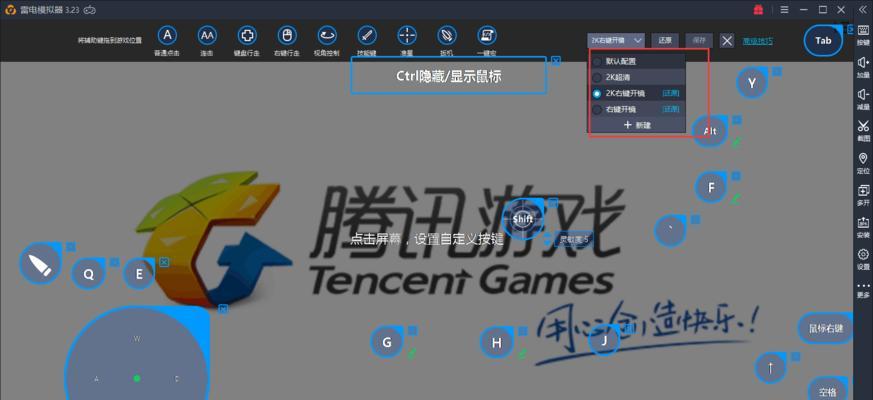The height and width of the screenshot is (400, 873).
Task: Select the J key mapping
Action: (x=604, y=339)
